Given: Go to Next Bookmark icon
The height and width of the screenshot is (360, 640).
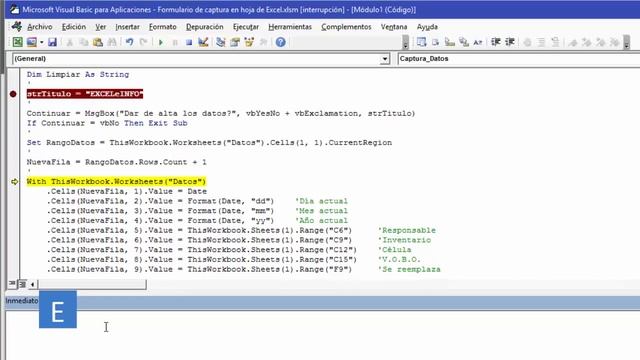Looking at the screenshot, I should point(587,42).
